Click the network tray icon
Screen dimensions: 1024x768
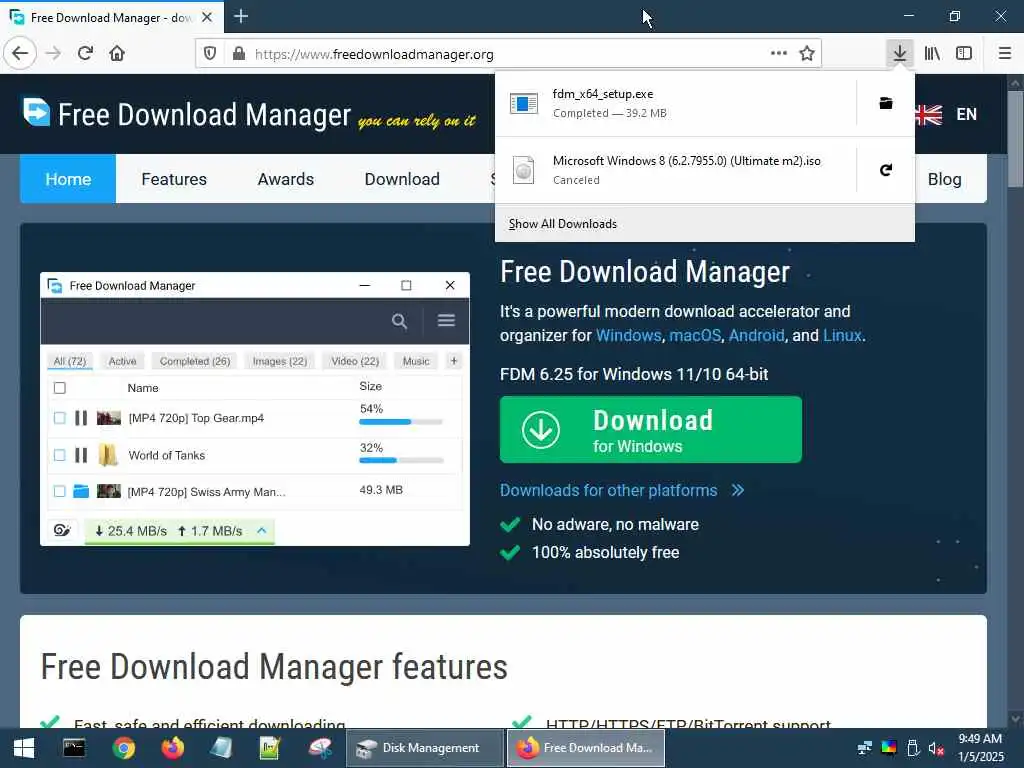coord(865,748)
